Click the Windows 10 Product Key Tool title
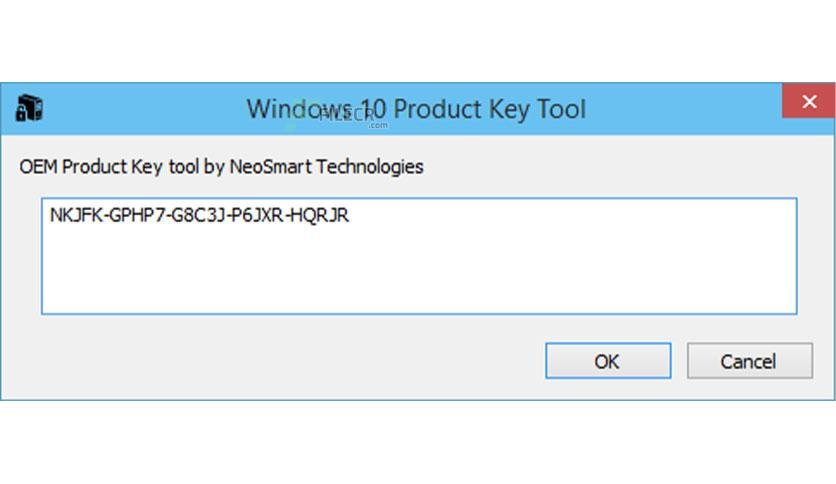 [x=416, y=109]
